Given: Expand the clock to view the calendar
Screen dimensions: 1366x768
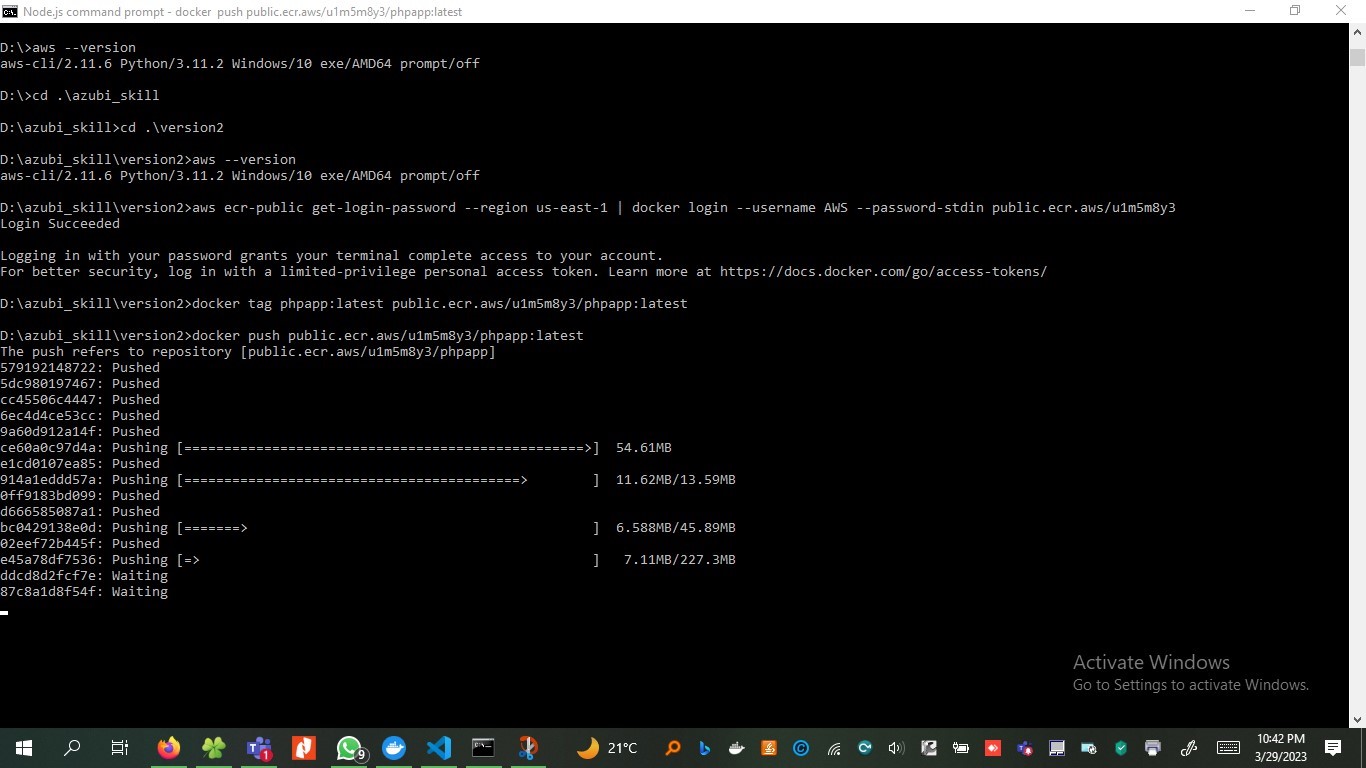Looking at the screenshot, I should (1280, 747).
